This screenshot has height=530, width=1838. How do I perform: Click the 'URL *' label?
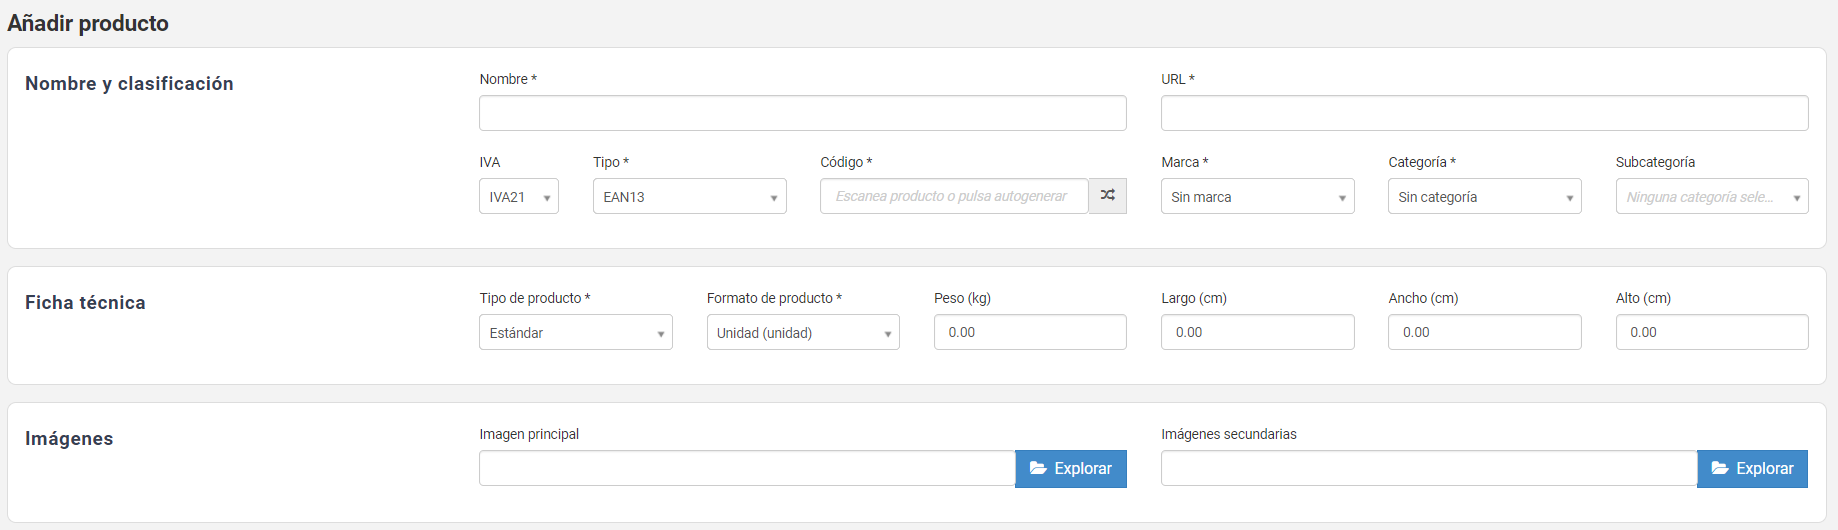pos(1178,79)
